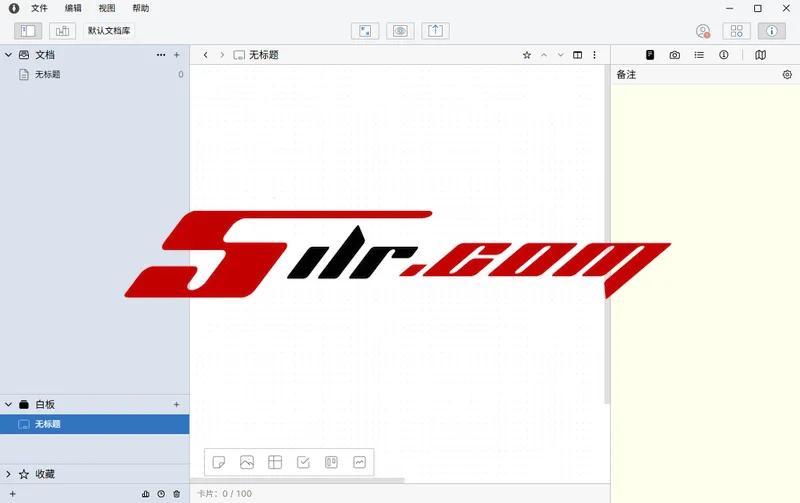Open the 视图 menu
Screen dimensions: 800x503
(107, 8)
